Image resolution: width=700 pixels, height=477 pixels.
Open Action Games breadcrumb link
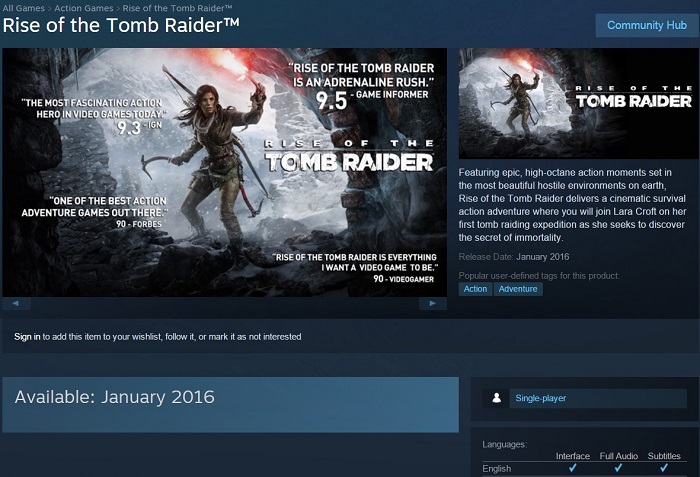click(x=84, y=8)
